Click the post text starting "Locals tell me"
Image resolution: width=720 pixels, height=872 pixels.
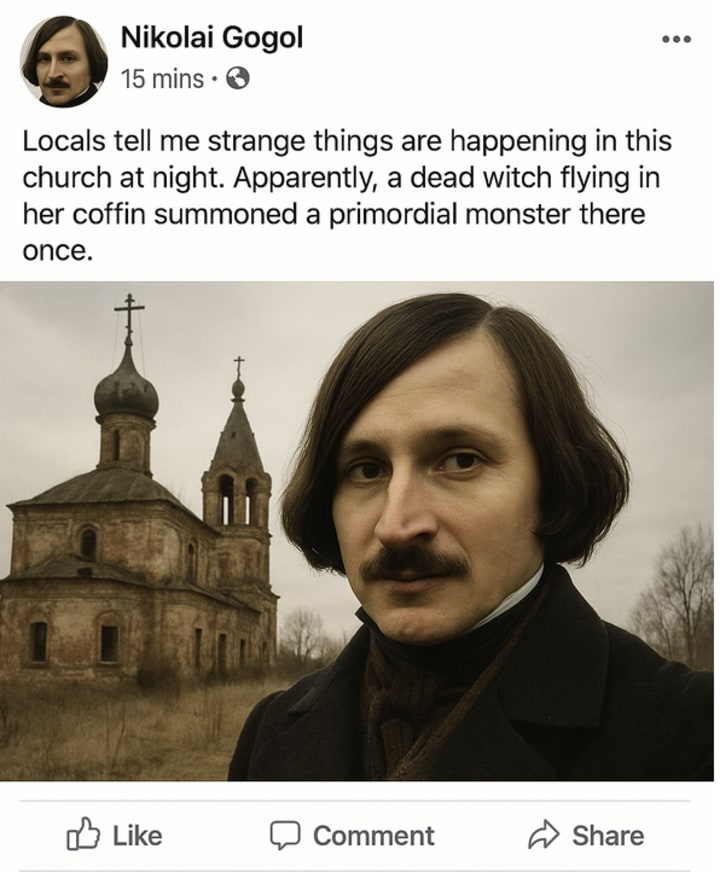(347, 196)
